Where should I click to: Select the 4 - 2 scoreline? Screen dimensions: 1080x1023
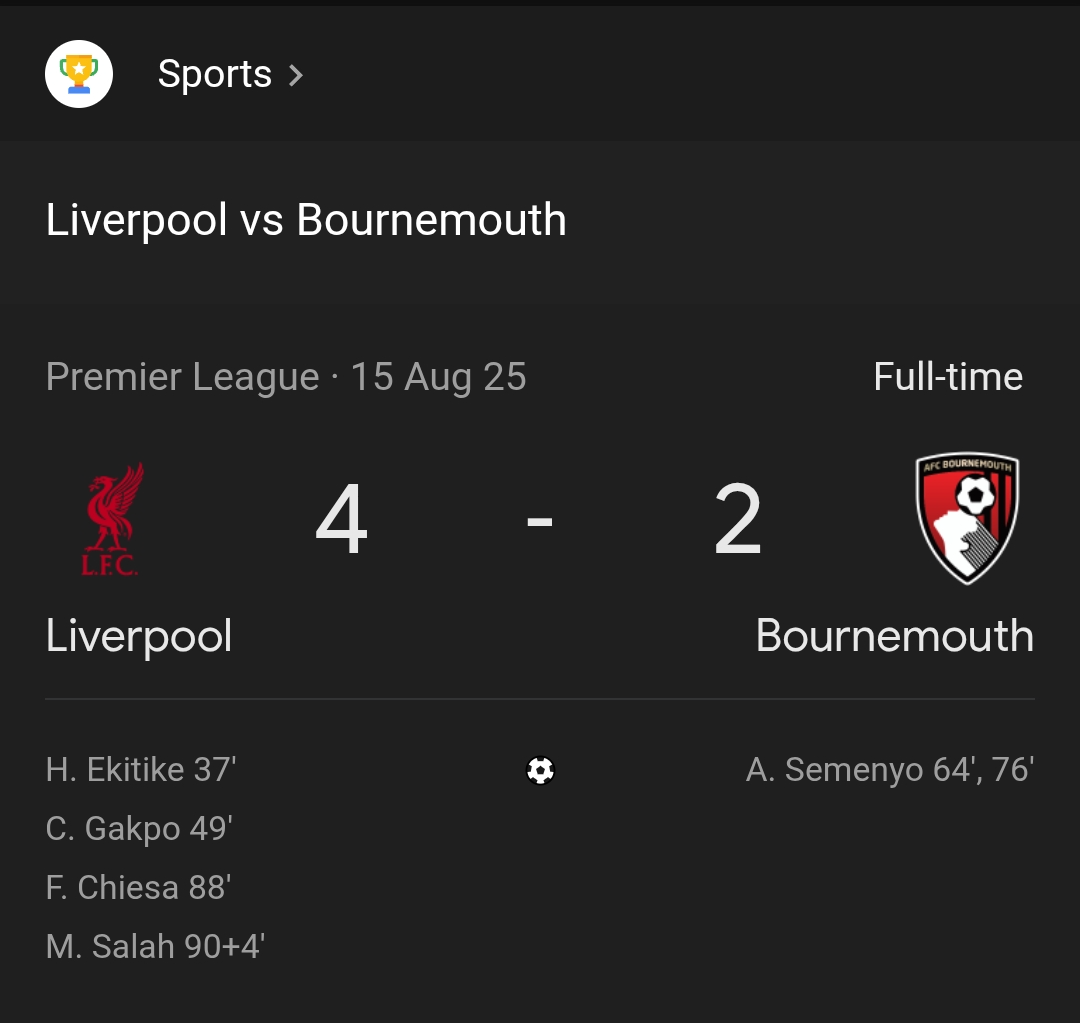coord(540,518)
